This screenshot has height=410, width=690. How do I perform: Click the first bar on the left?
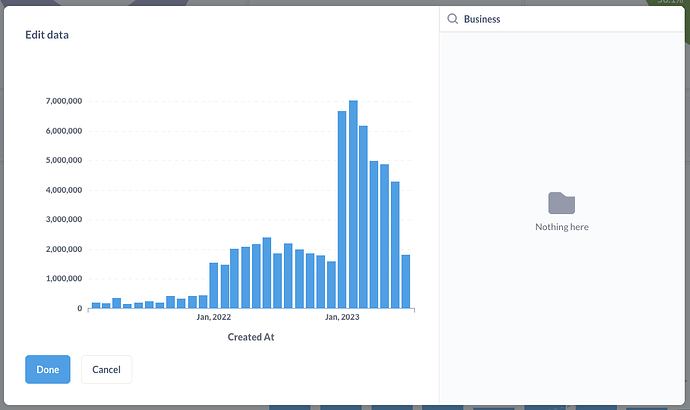[95, 305]
